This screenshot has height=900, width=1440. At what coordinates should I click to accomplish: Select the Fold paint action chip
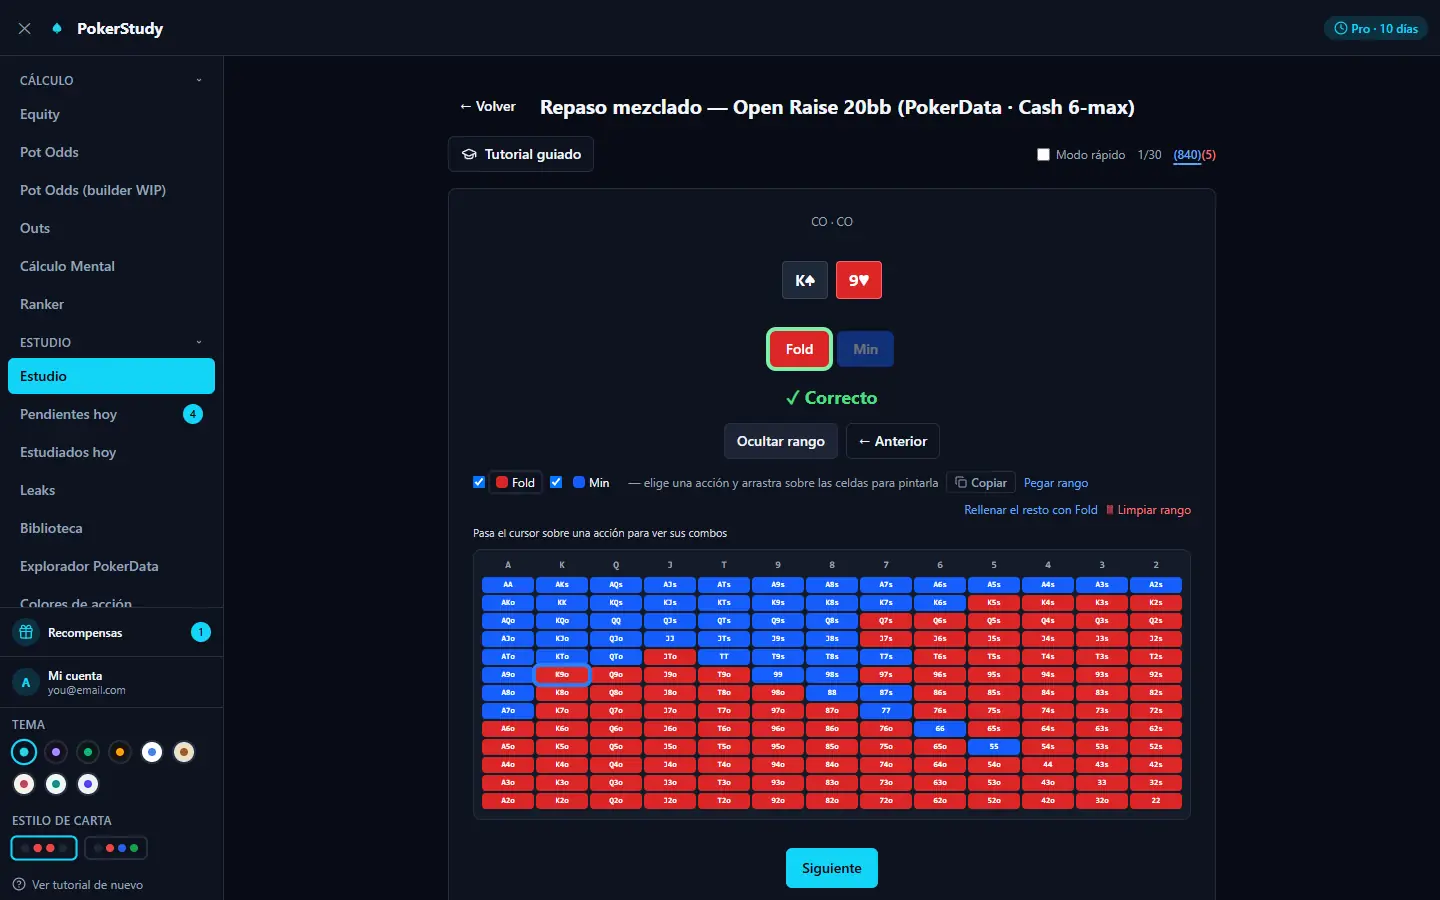point(516,483)
